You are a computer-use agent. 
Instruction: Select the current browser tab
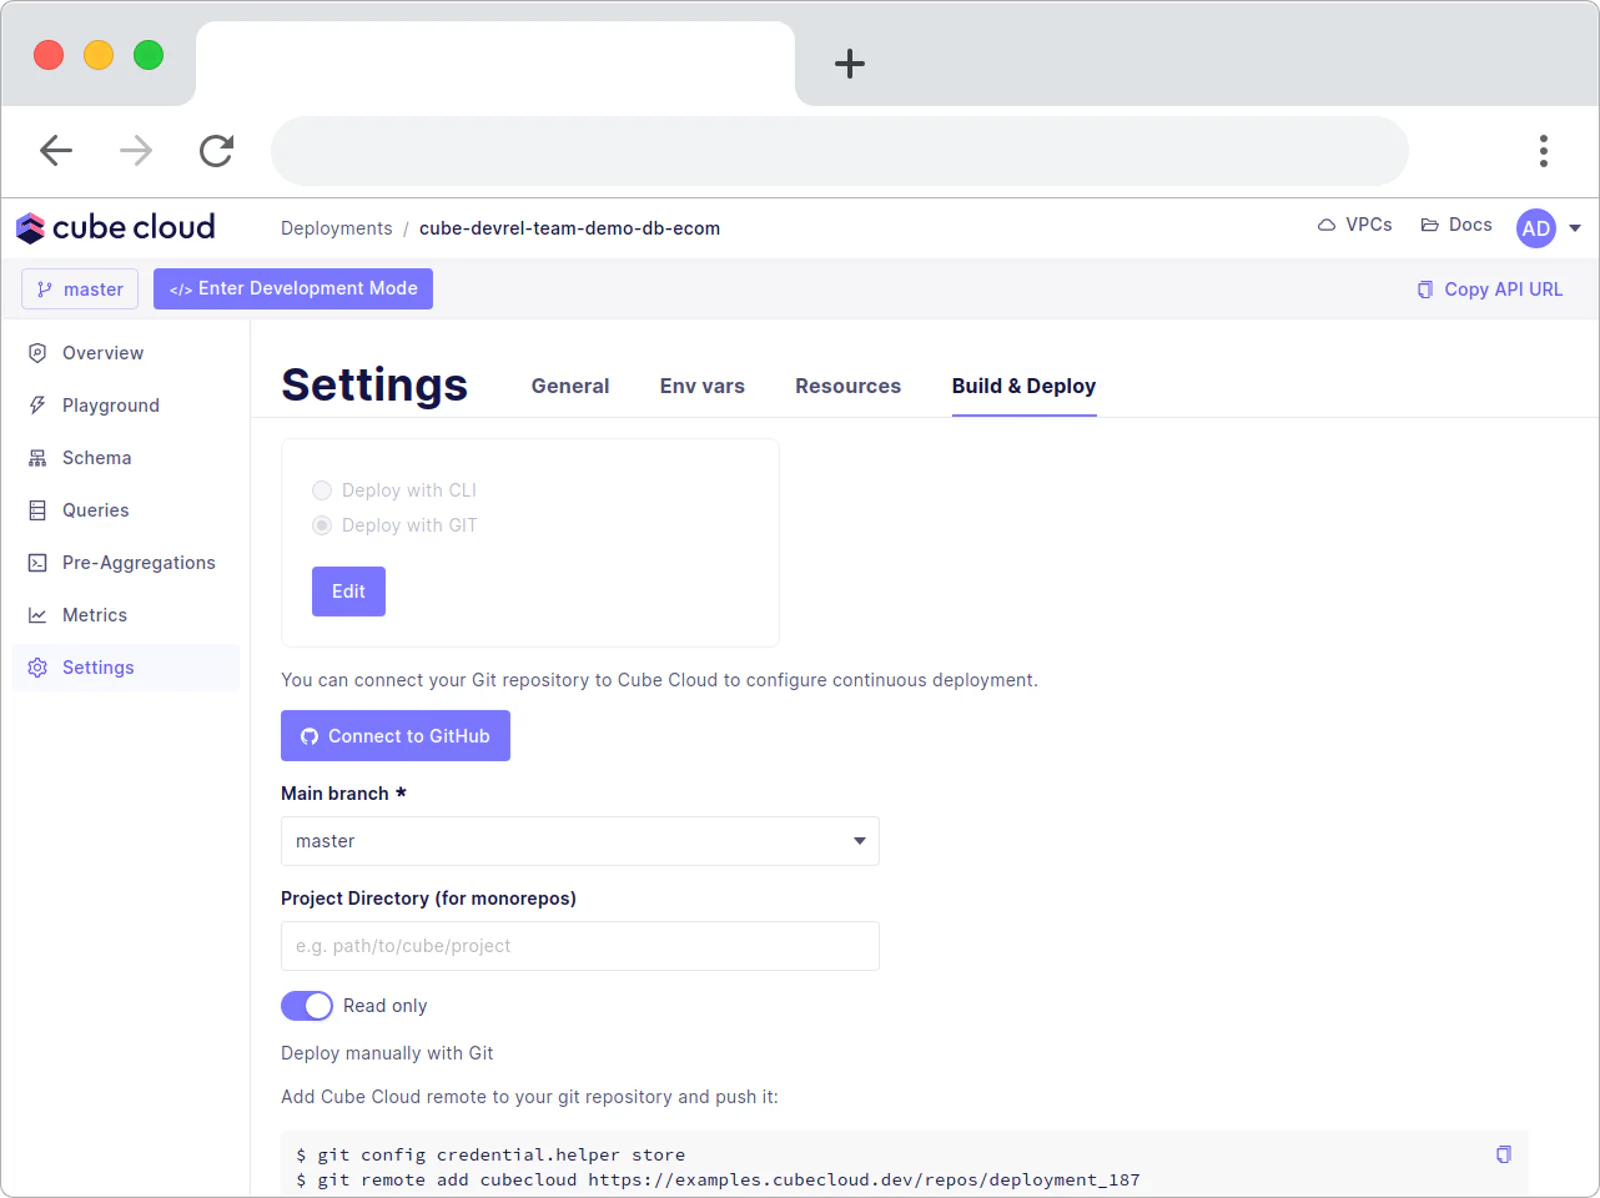tap(496, 63)
